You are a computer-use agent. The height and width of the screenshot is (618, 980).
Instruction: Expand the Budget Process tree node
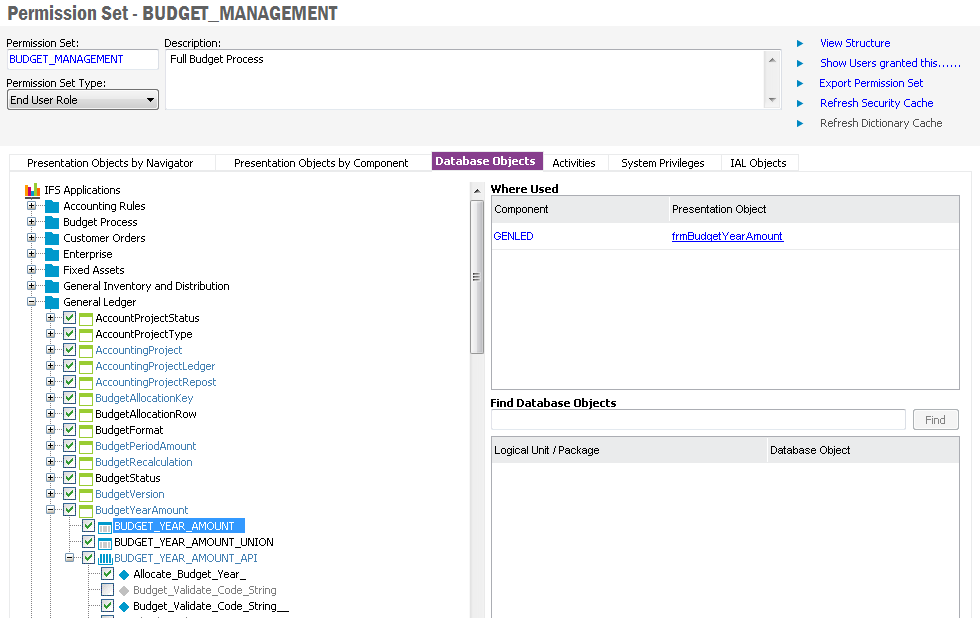tap(31, 222)
